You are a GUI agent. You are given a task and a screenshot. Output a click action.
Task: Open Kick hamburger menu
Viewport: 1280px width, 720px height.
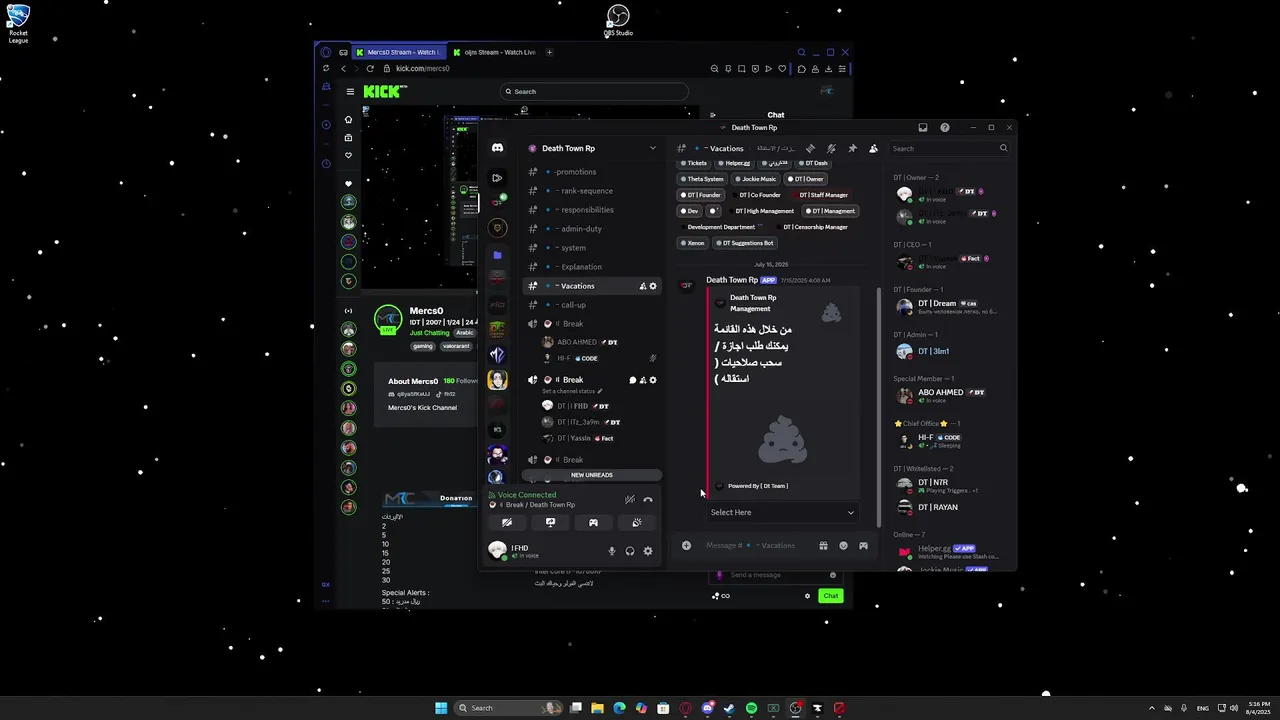(350, 91)
